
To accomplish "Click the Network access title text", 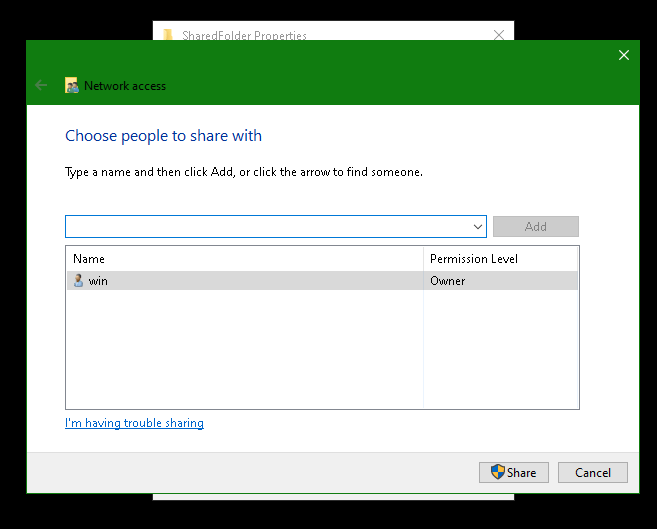I will [x=125, y=86].
